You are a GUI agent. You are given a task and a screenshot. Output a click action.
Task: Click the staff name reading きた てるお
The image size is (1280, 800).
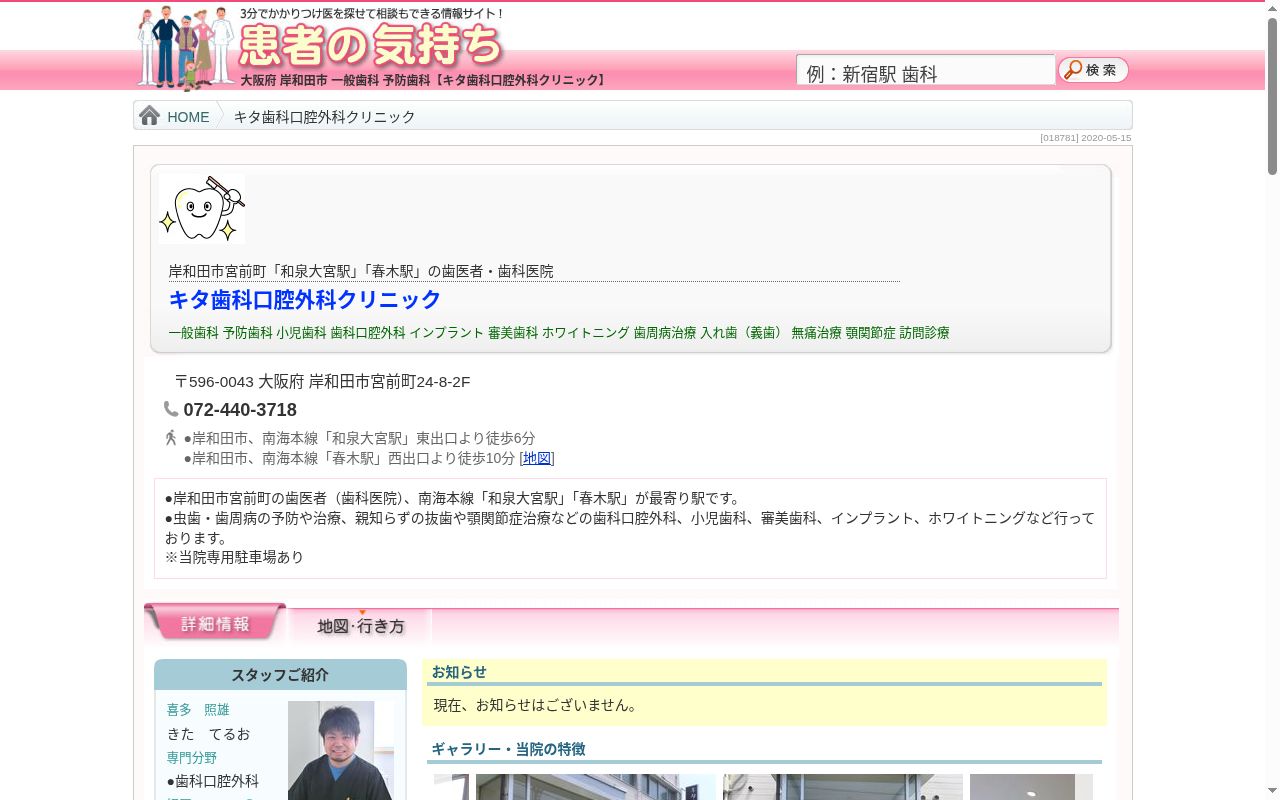point(208,734)
